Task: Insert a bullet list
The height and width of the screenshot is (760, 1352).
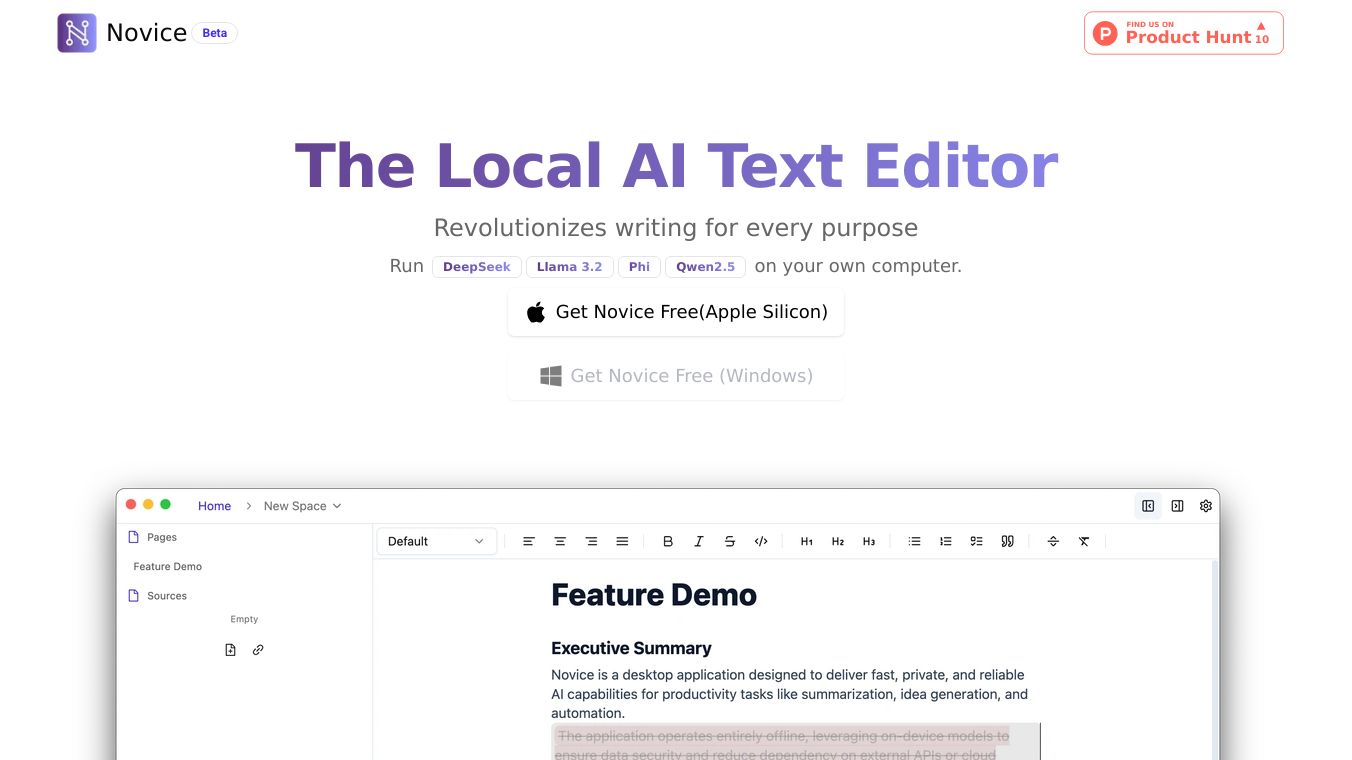Action: point(914,541)
